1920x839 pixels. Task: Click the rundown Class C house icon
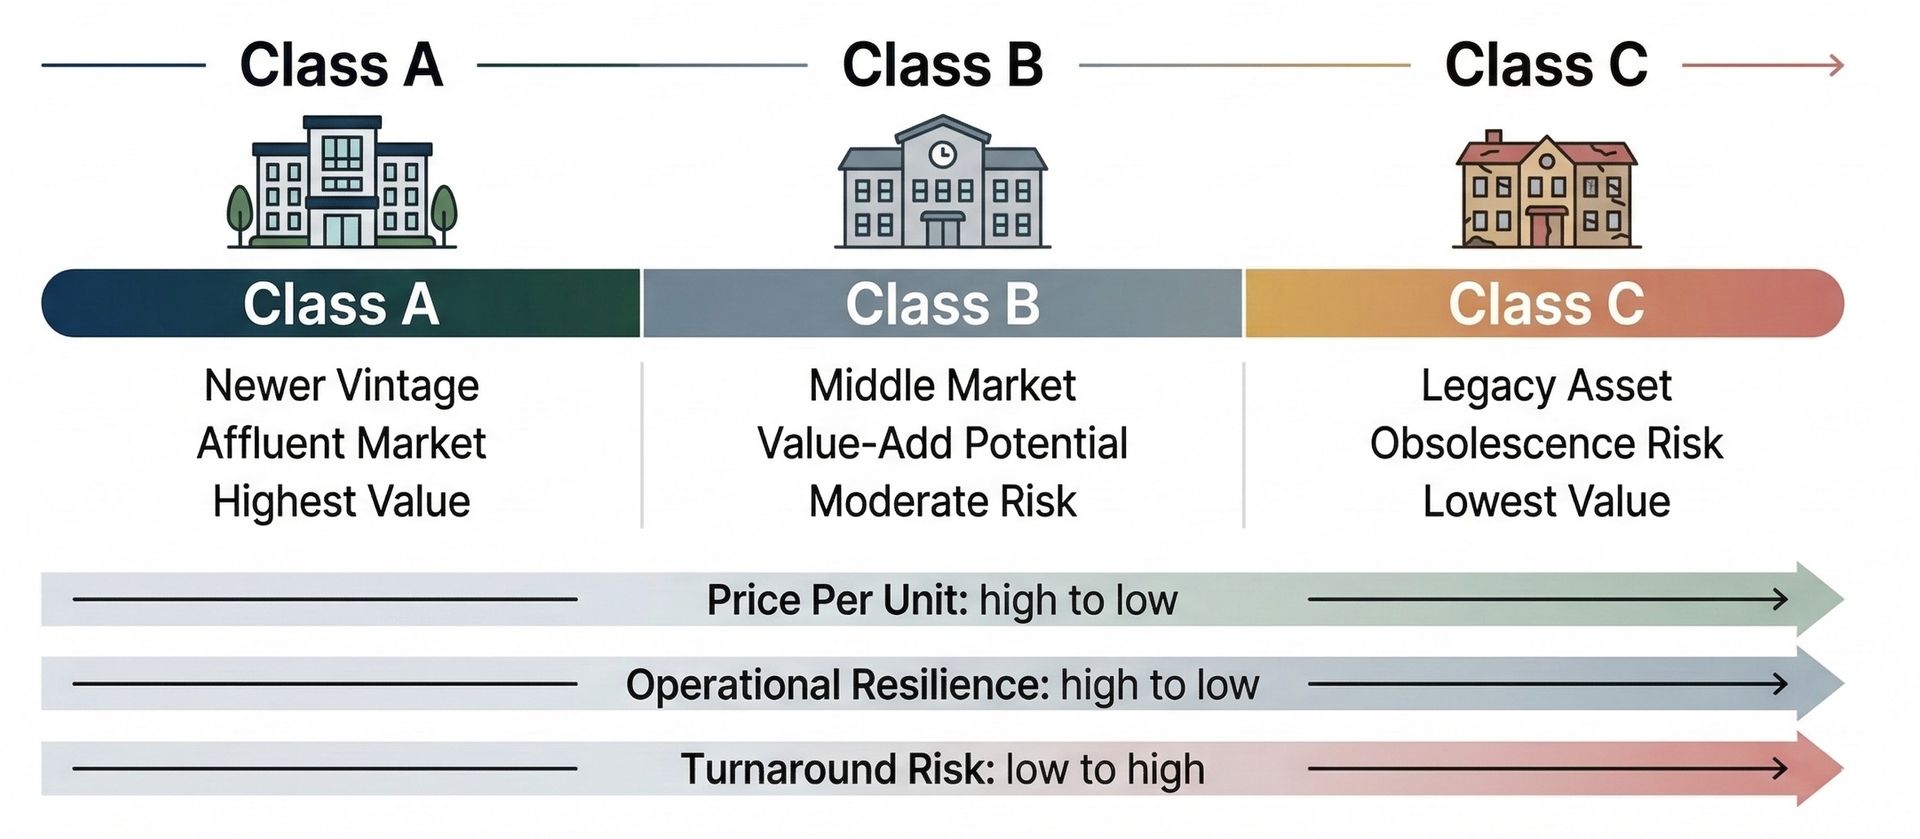click(x=1546, y=190)
